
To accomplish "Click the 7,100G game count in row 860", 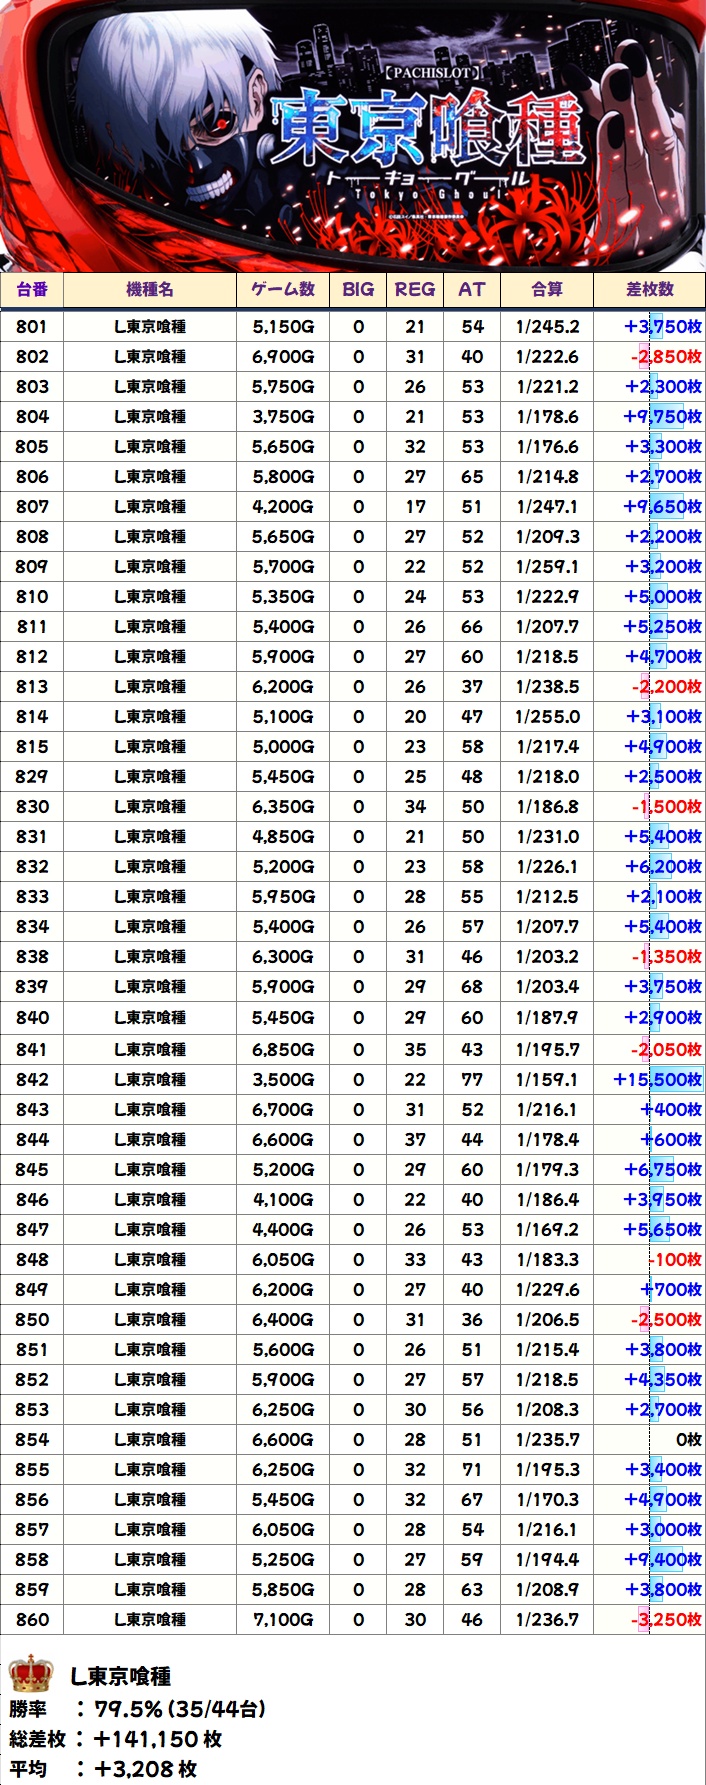I will coord(283,1619).
